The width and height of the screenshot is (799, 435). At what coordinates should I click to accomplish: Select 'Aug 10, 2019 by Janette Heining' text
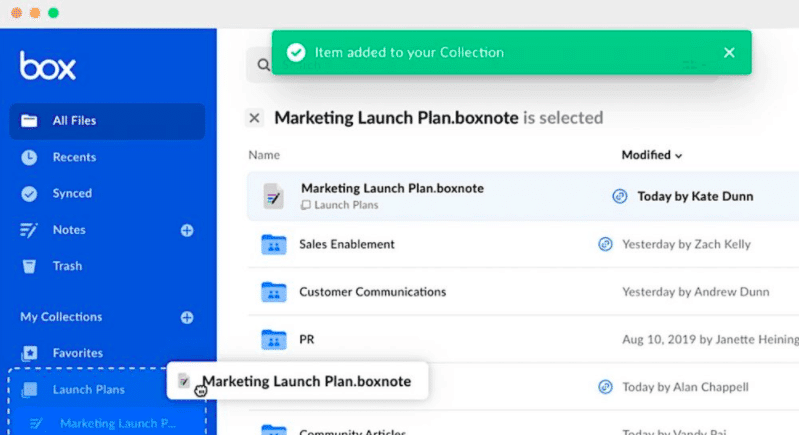tap(710, 339)
